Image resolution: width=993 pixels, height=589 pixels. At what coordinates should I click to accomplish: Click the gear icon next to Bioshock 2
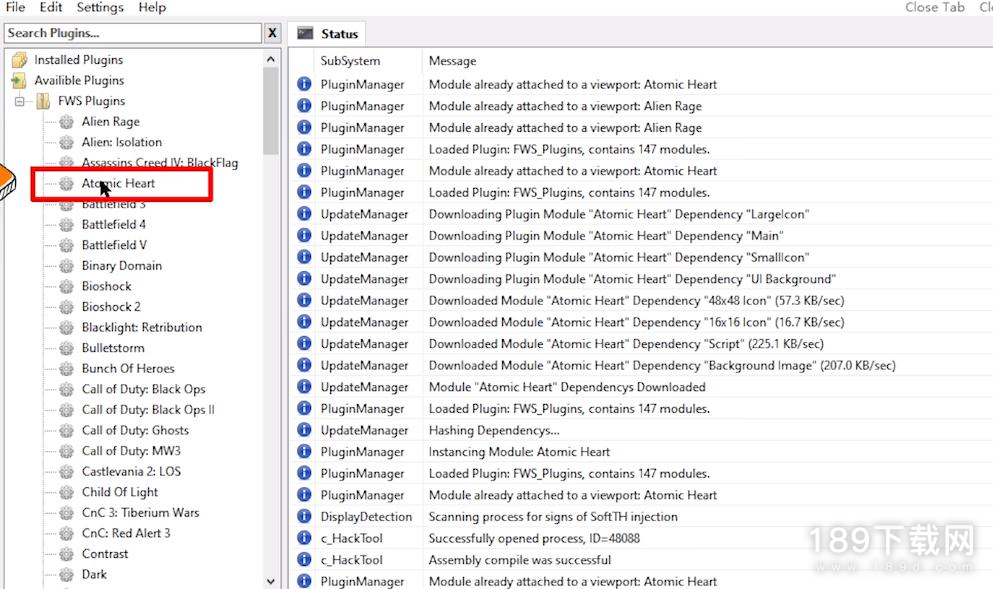(67, 307)
